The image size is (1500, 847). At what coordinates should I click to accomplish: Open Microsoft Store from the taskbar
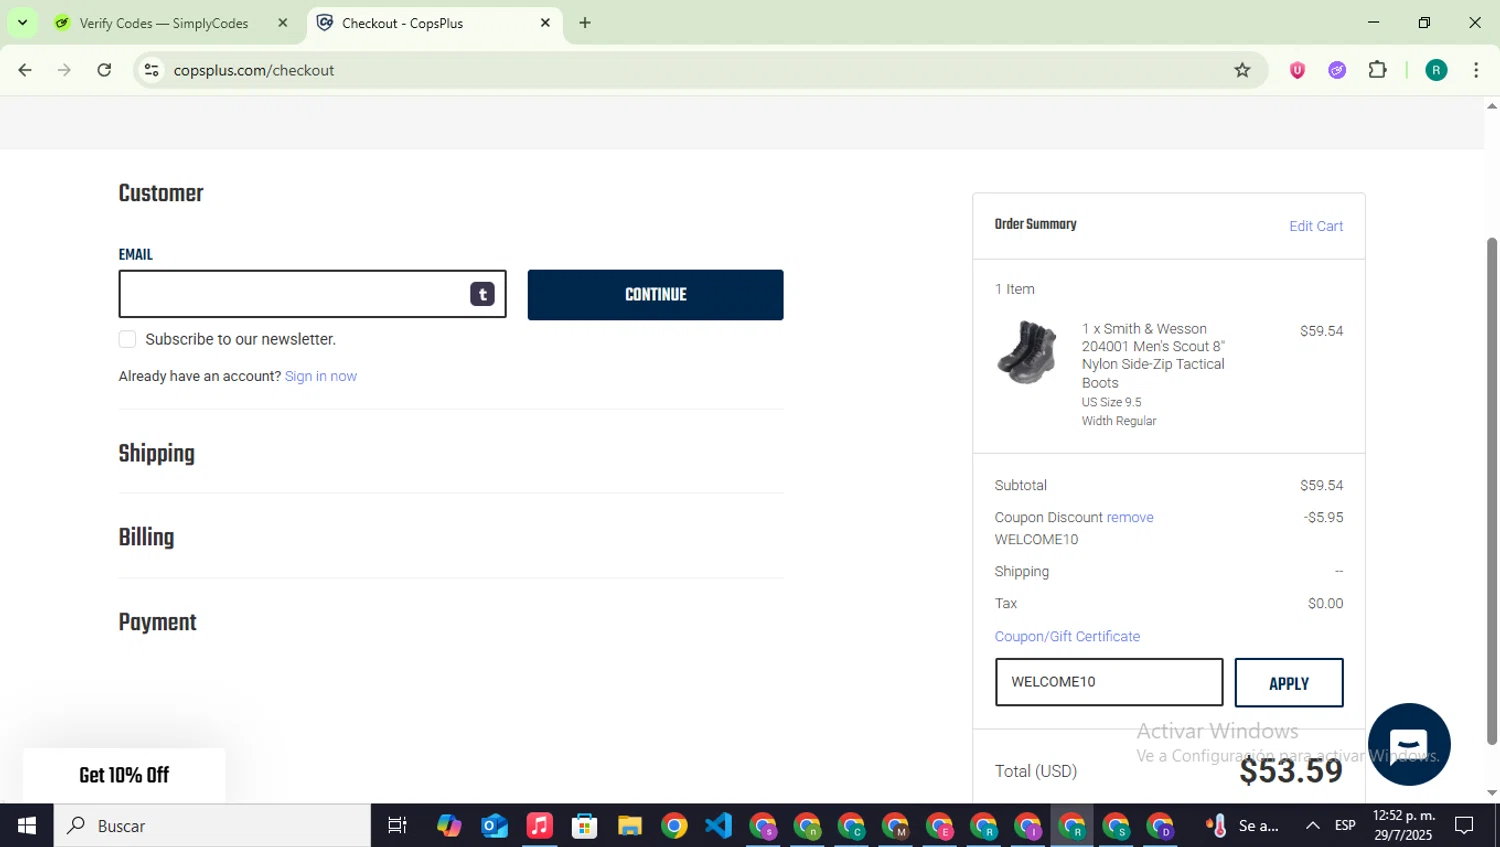pos(584,826)
